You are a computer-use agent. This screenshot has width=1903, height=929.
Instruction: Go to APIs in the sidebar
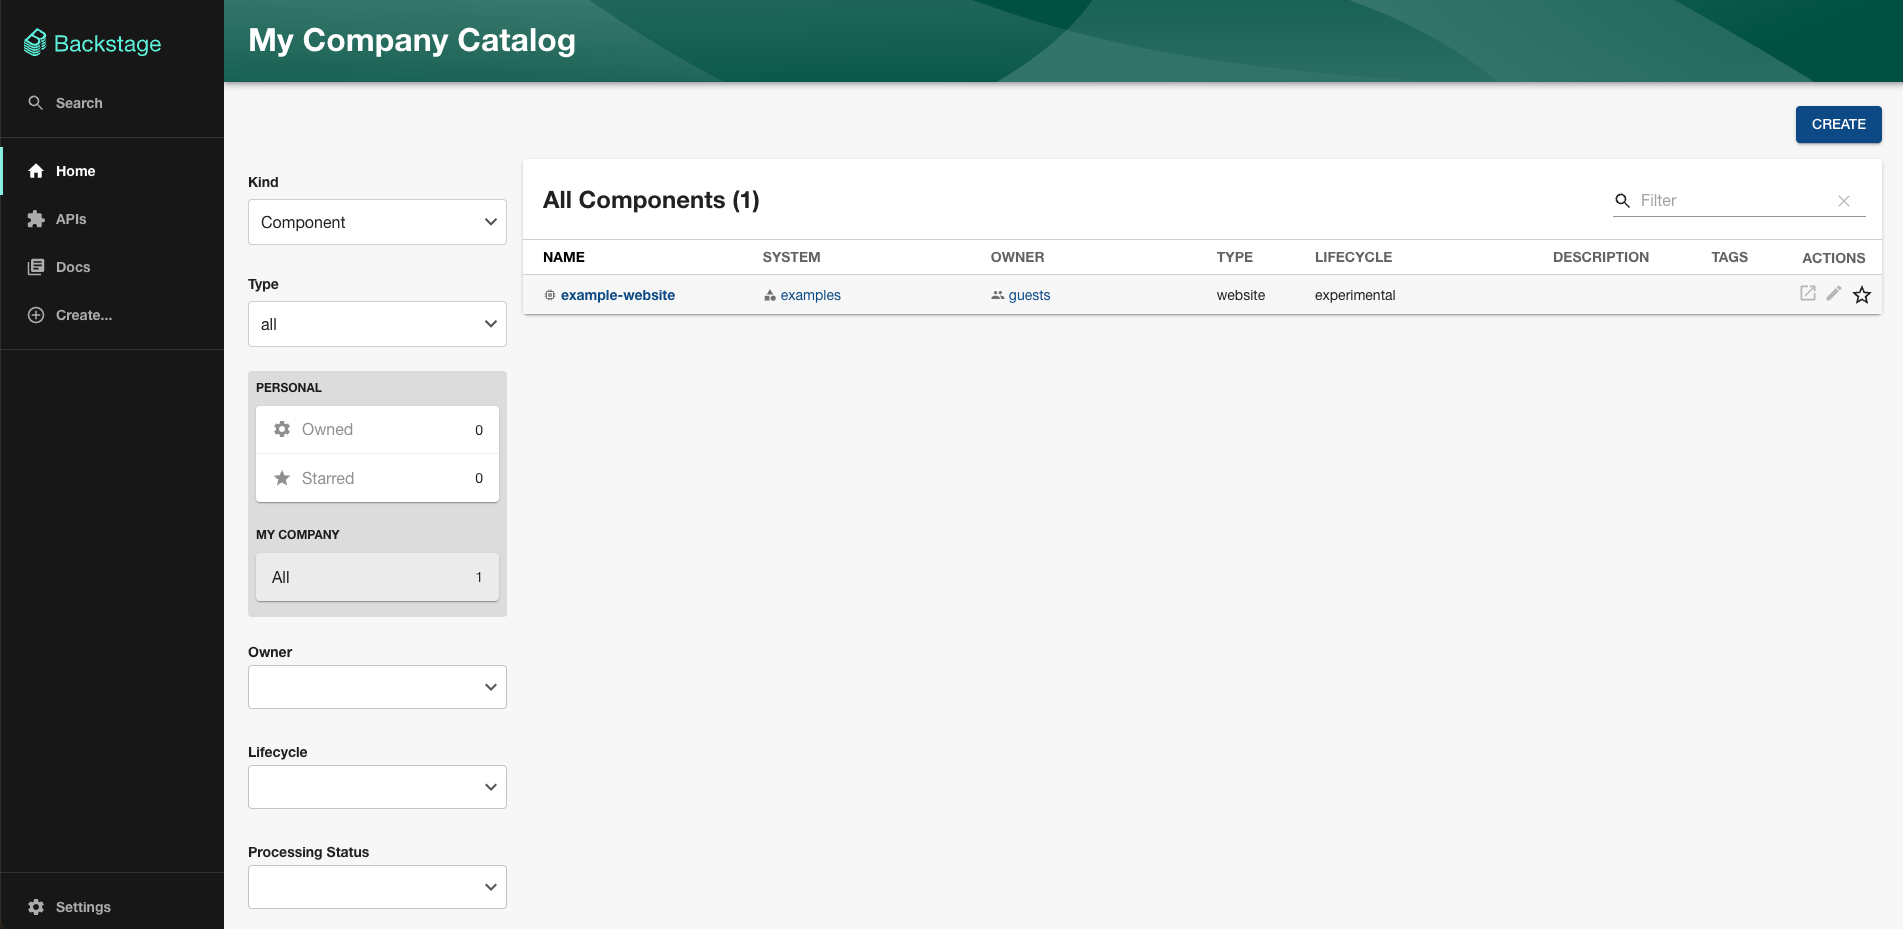(x=70, y=219)
